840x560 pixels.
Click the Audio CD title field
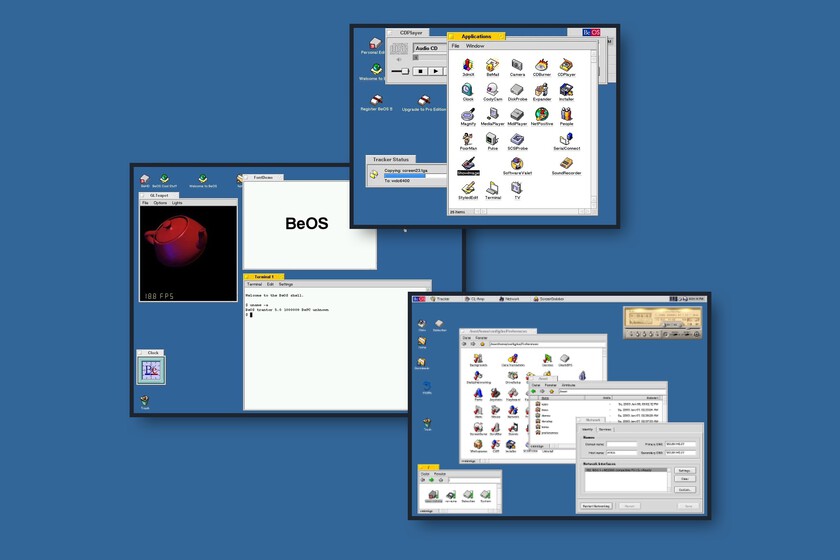pos(431,48)
